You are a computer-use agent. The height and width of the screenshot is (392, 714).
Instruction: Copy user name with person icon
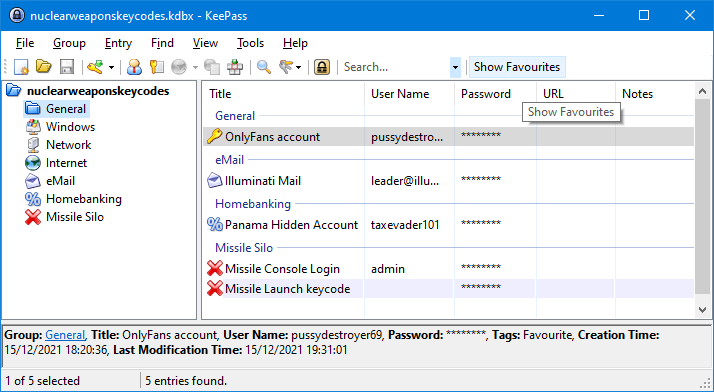(134, 67)
